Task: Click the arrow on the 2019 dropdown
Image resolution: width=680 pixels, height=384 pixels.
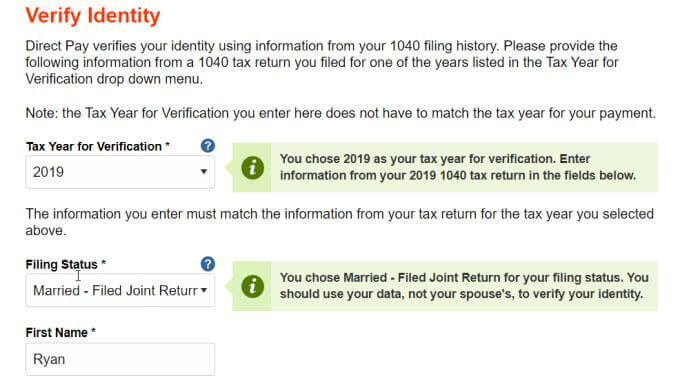Action: click(203, 171)
